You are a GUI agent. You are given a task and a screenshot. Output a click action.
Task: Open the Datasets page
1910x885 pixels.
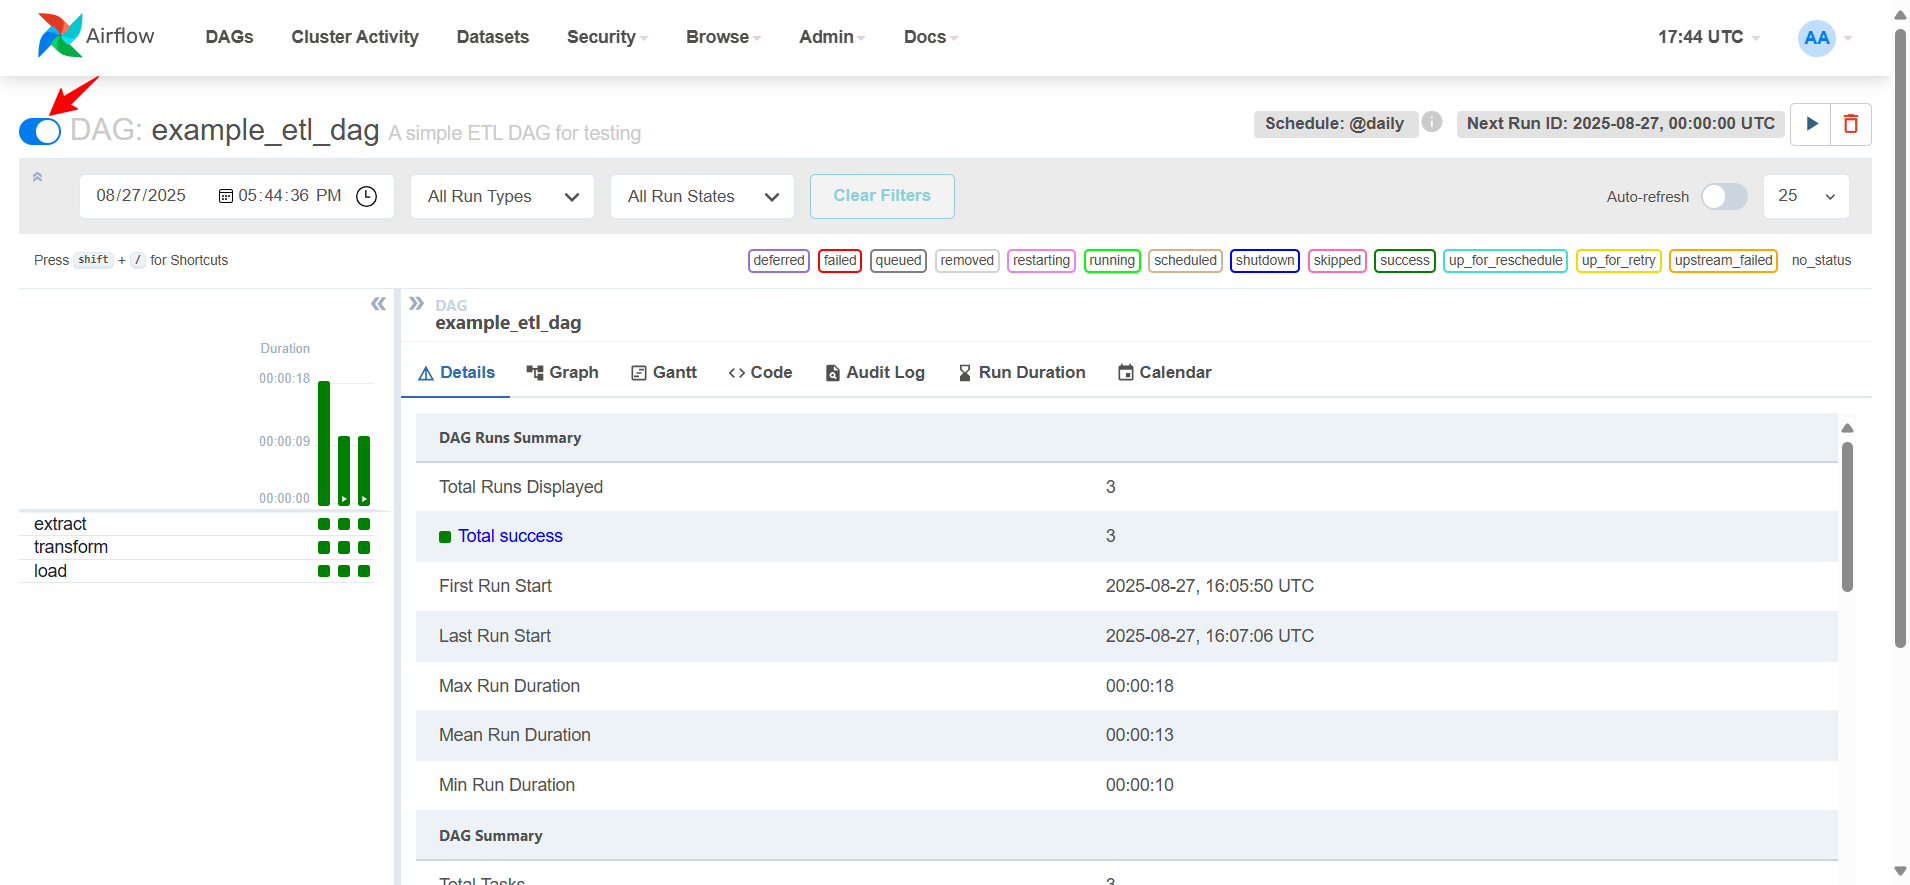click(493, 37)
